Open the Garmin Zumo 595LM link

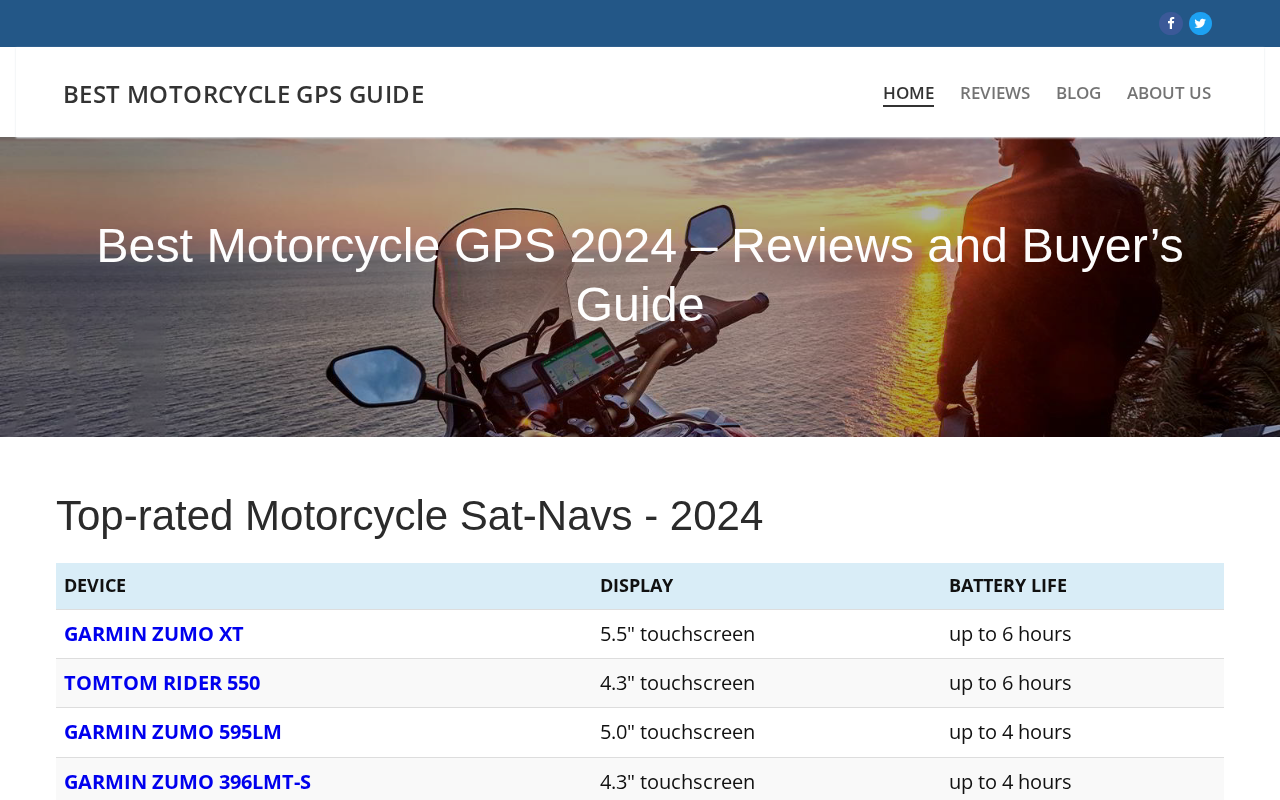pos(173,732)
